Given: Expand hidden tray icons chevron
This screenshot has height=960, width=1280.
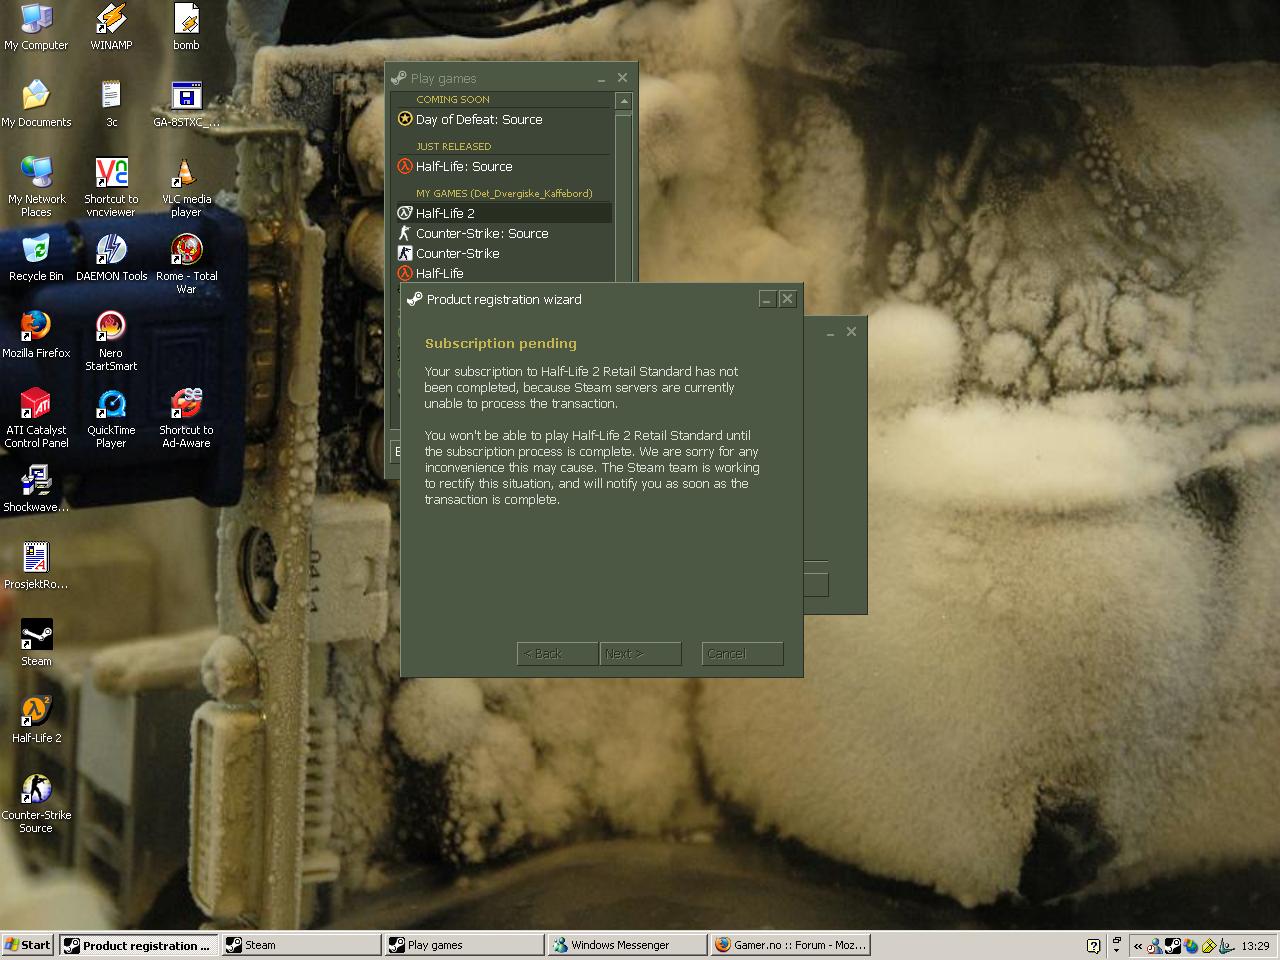Looking at the screenshot, I should point(1138,946).
